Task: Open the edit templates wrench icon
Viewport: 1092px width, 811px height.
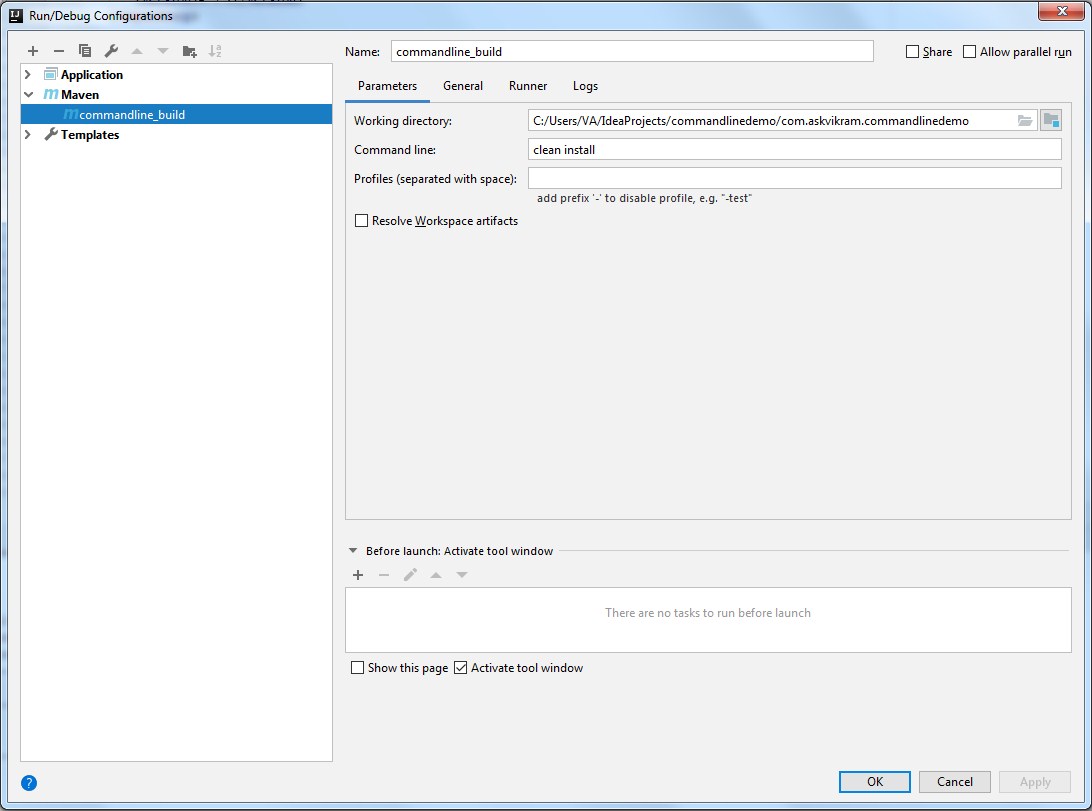Action: [x=111, y=51]
